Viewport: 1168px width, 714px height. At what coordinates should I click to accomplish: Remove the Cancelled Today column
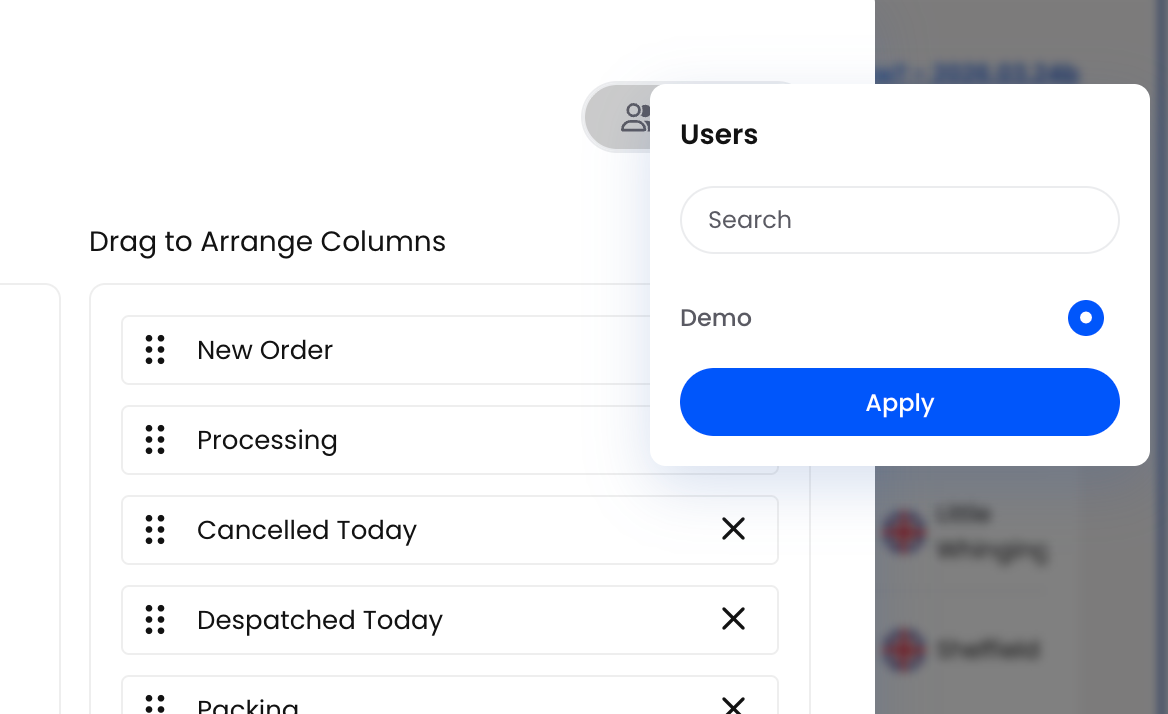[x=734, y=529]
